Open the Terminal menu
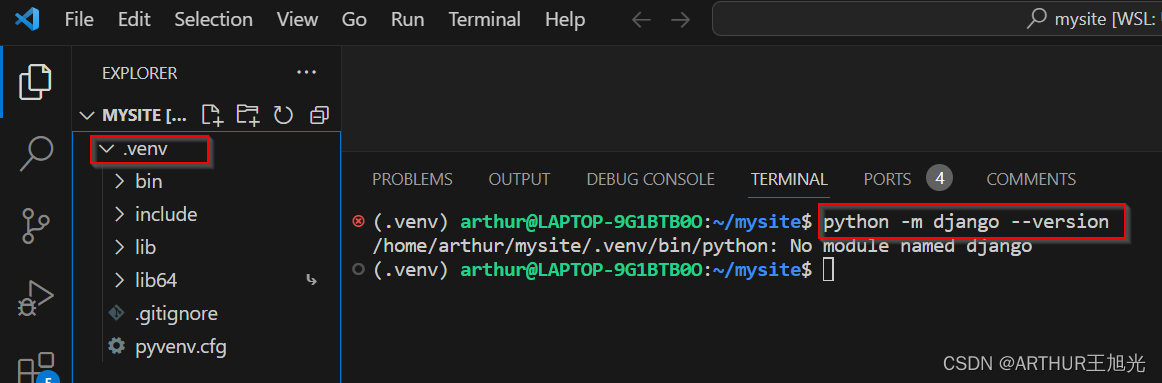This screenshot has width=1162, height=383. click(485, 19)
